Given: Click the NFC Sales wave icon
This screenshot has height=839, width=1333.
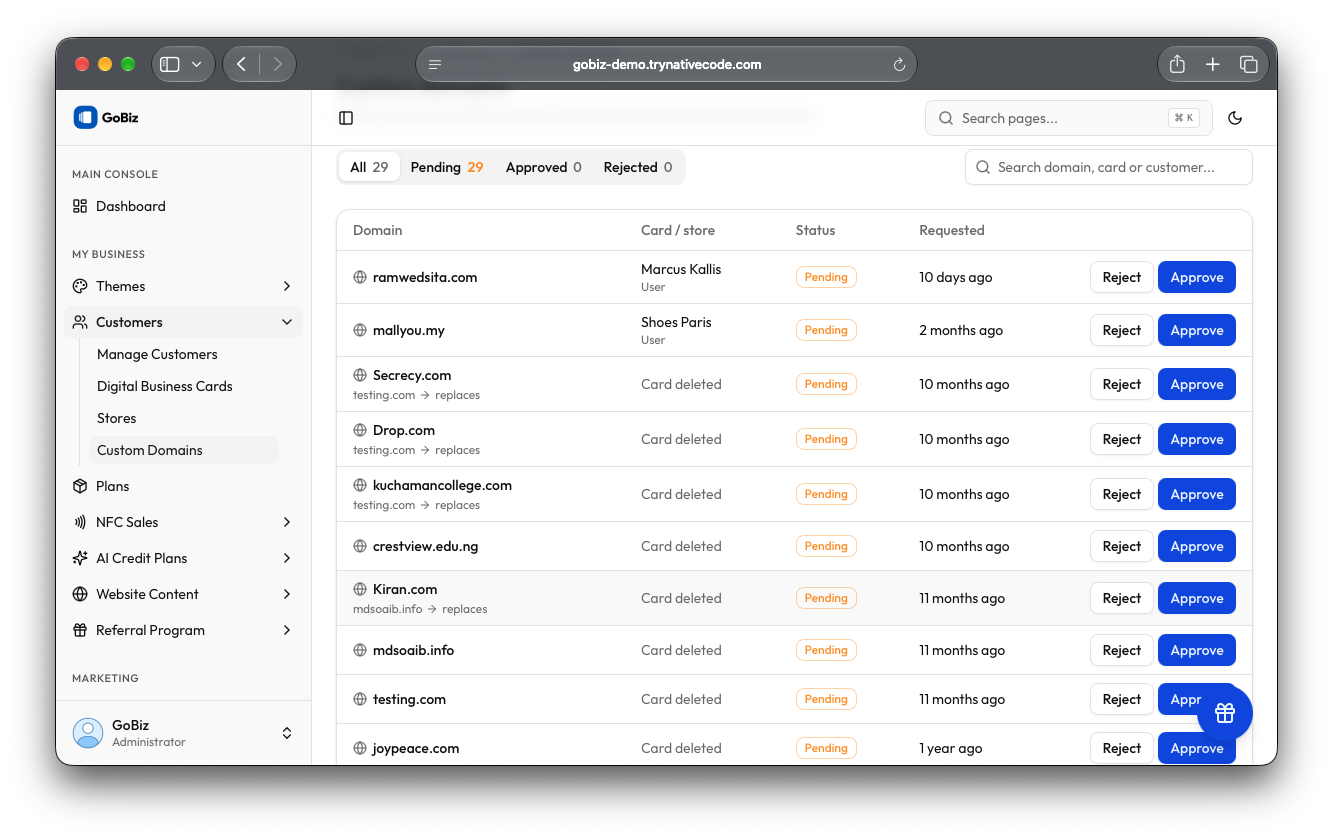Looking at the screenshot, I should click(80, 522).
